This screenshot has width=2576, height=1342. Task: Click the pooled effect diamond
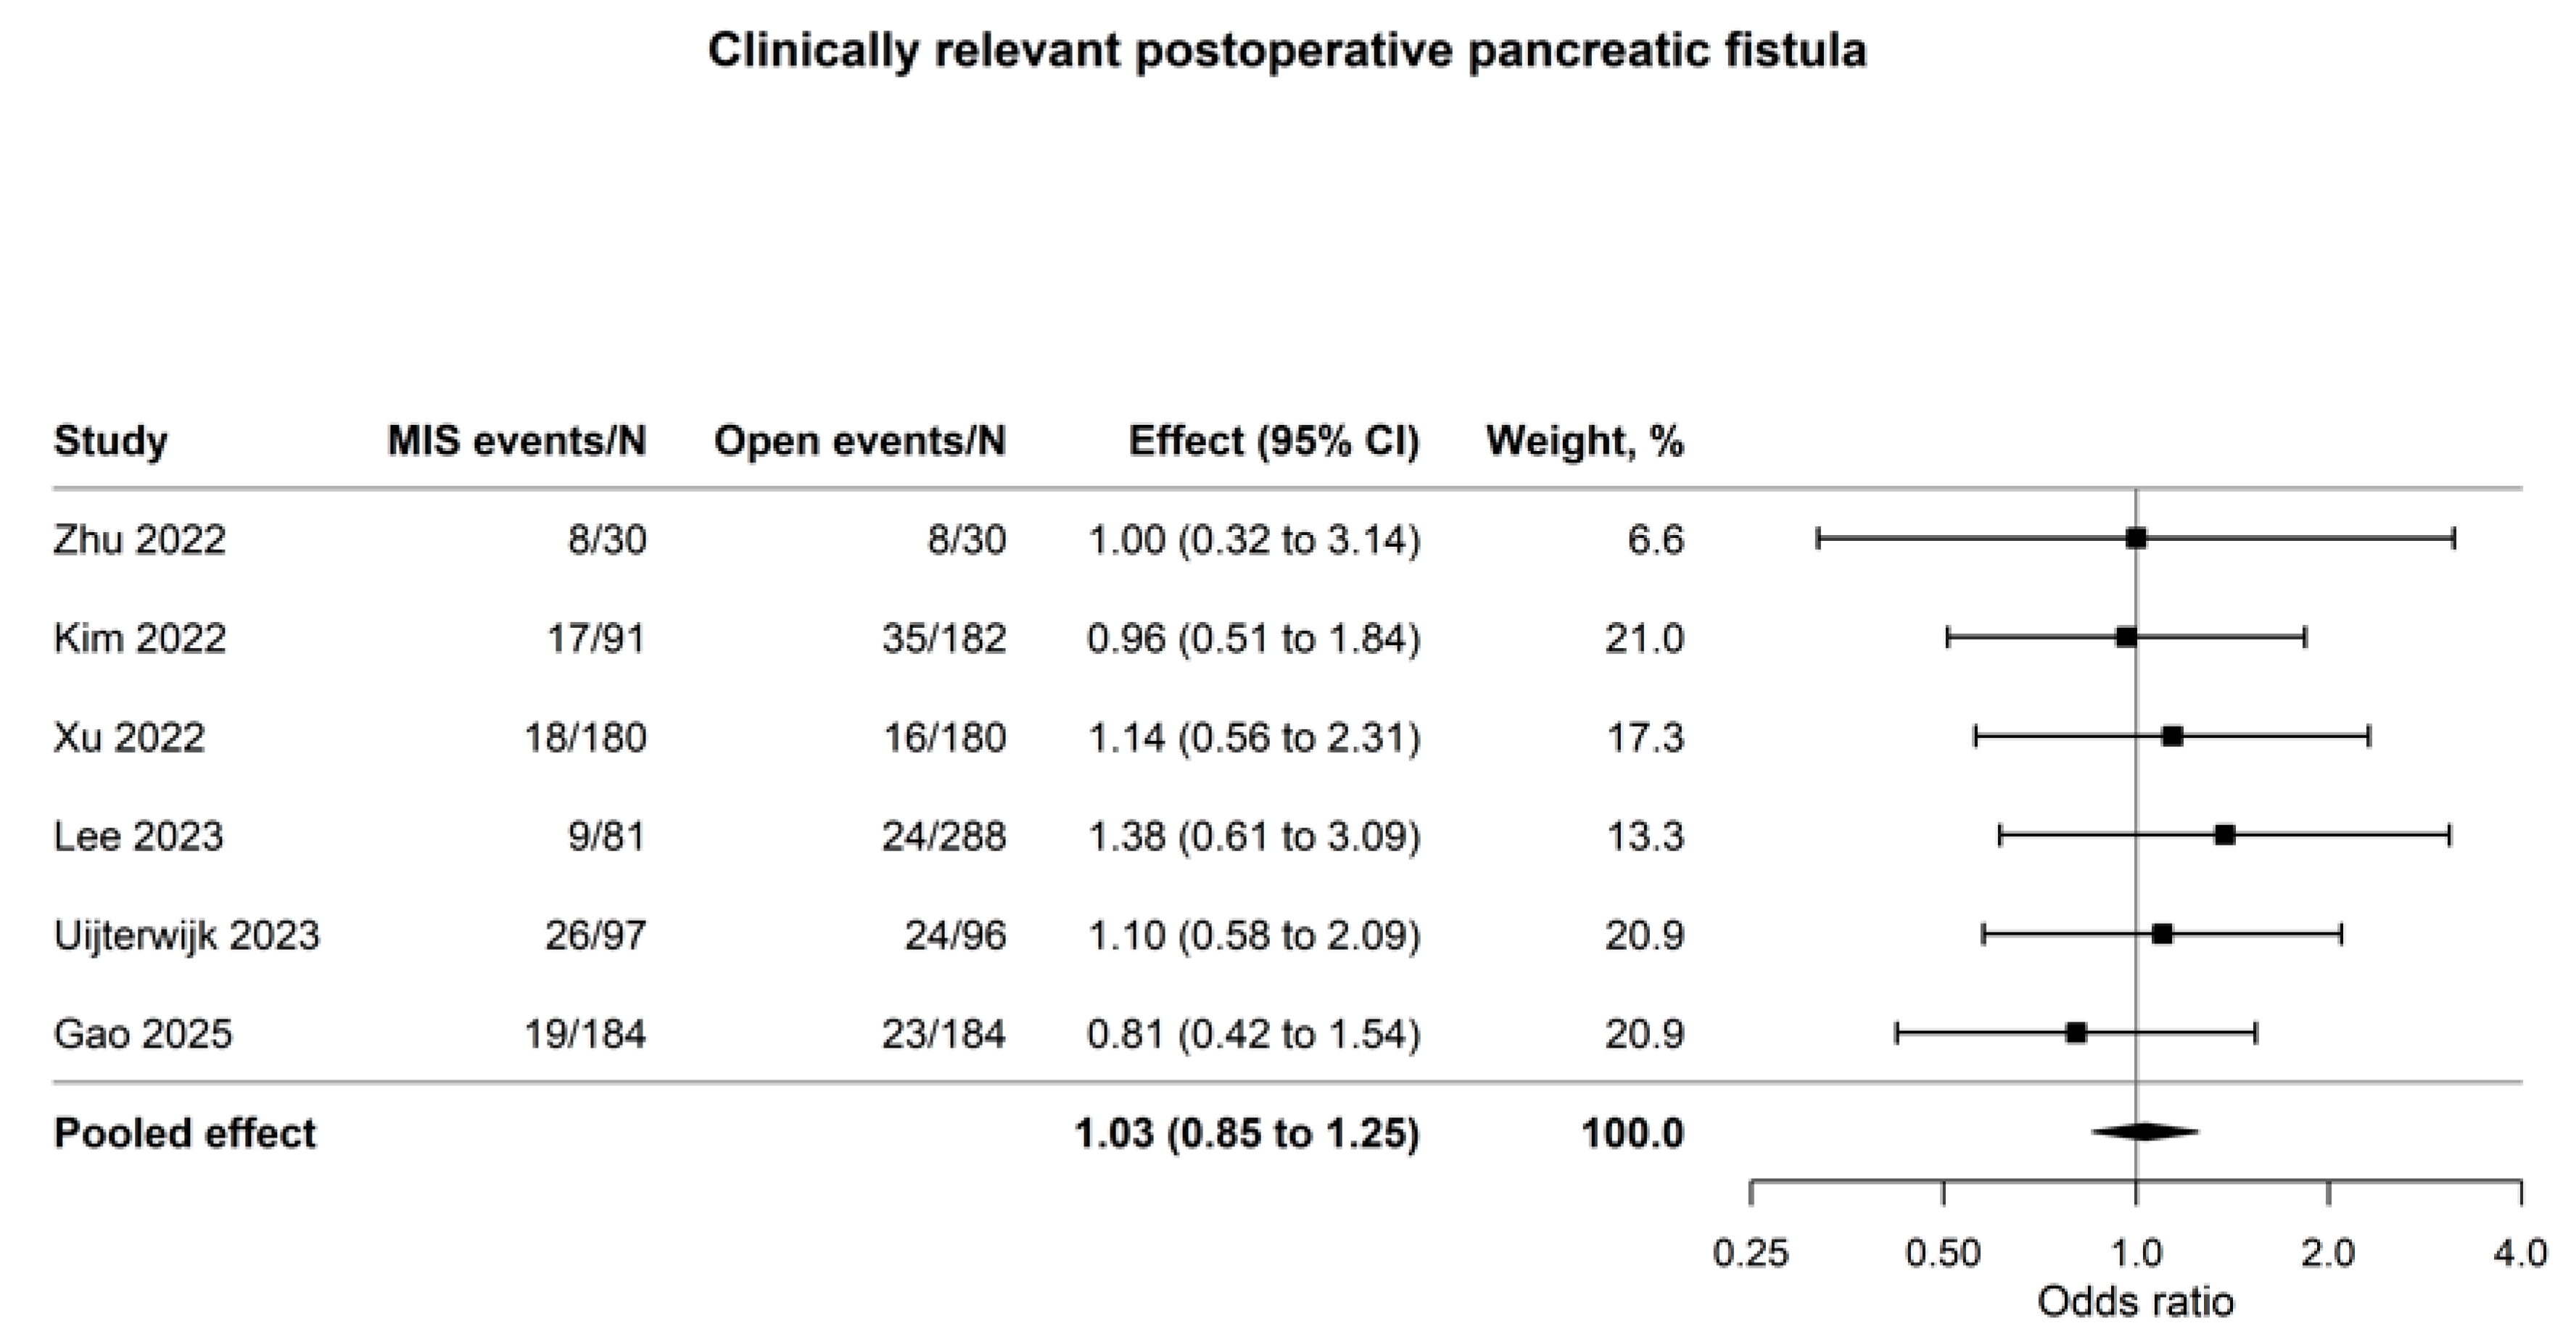click(2145, 1132)
